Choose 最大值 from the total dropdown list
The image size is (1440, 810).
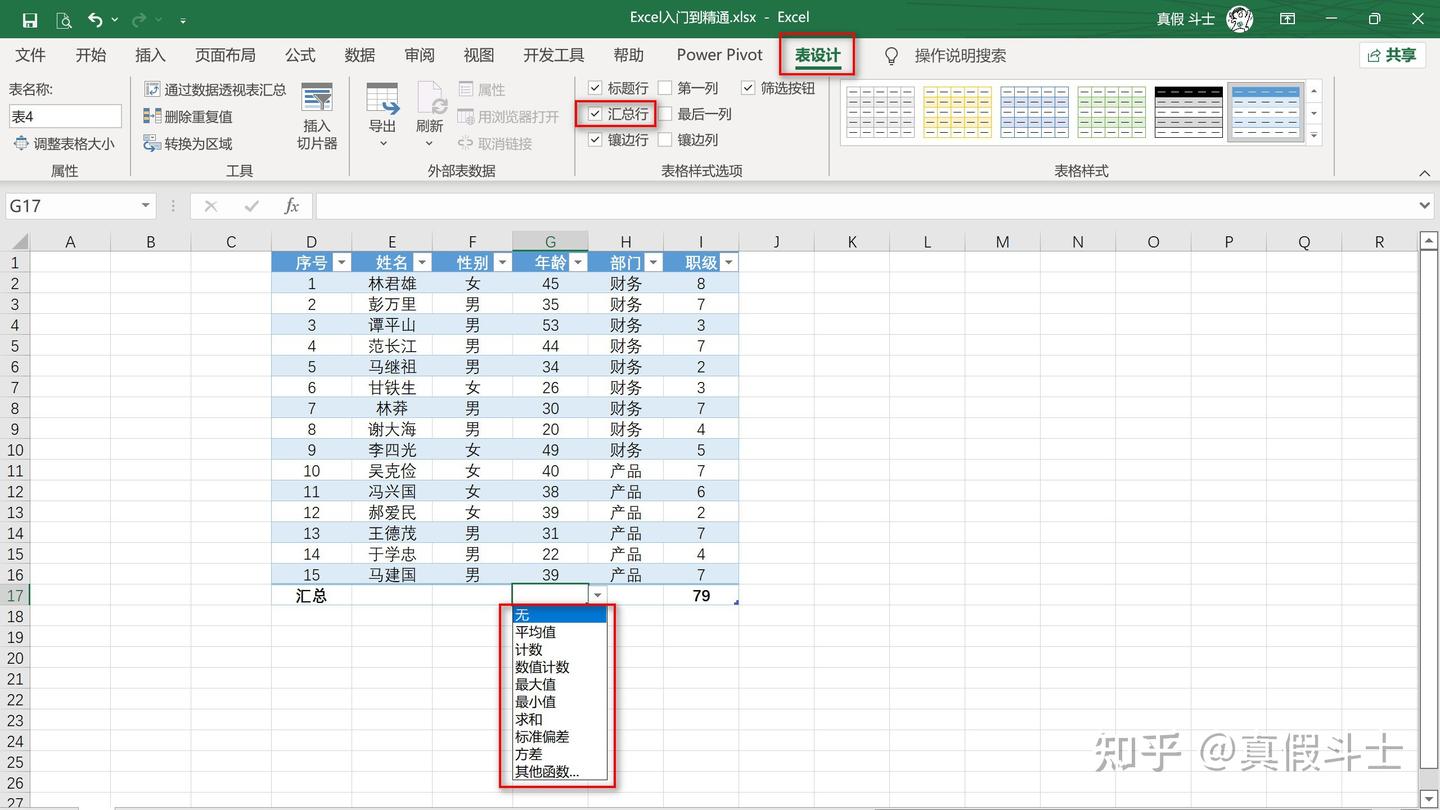[x=559, y=684]
